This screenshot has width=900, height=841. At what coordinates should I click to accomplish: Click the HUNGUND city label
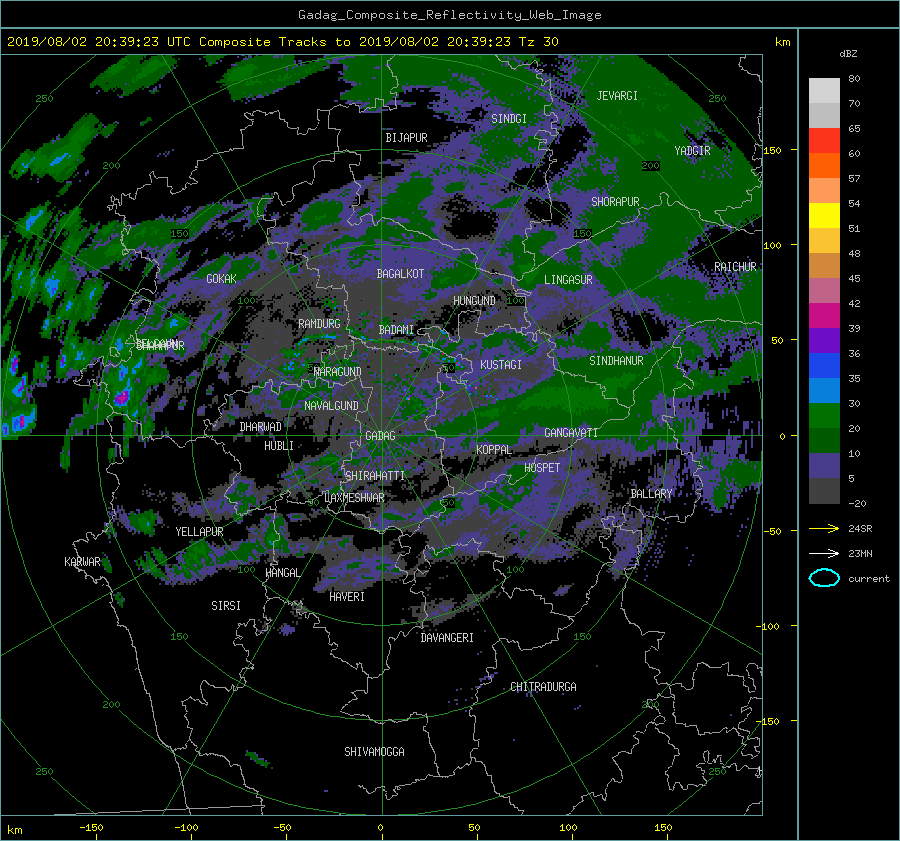point(474,301)
